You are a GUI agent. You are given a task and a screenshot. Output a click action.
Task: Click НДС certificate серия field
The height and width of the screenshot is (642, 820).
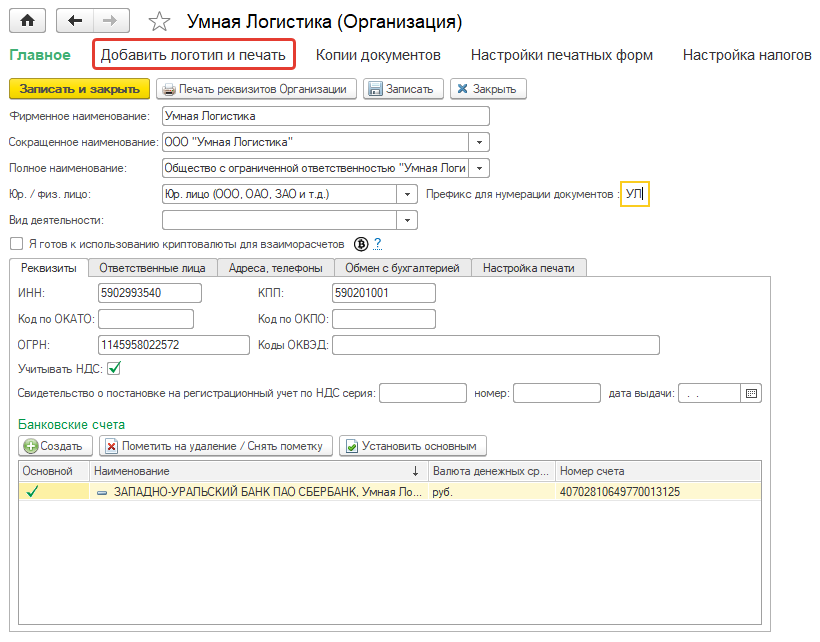(423, 393)
